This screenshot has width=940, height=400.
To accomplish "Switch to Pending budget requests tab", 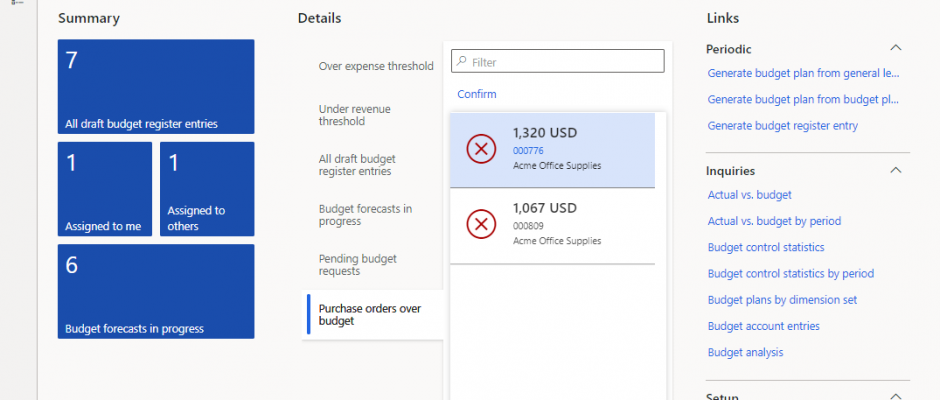I will [x=357, y=264].
